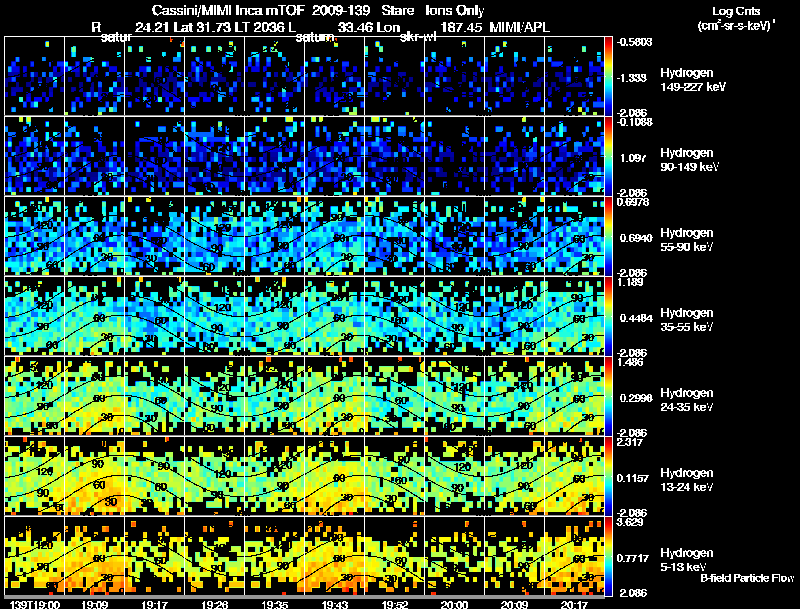Click the 'Ions Only' text in the title

(455, 10)
